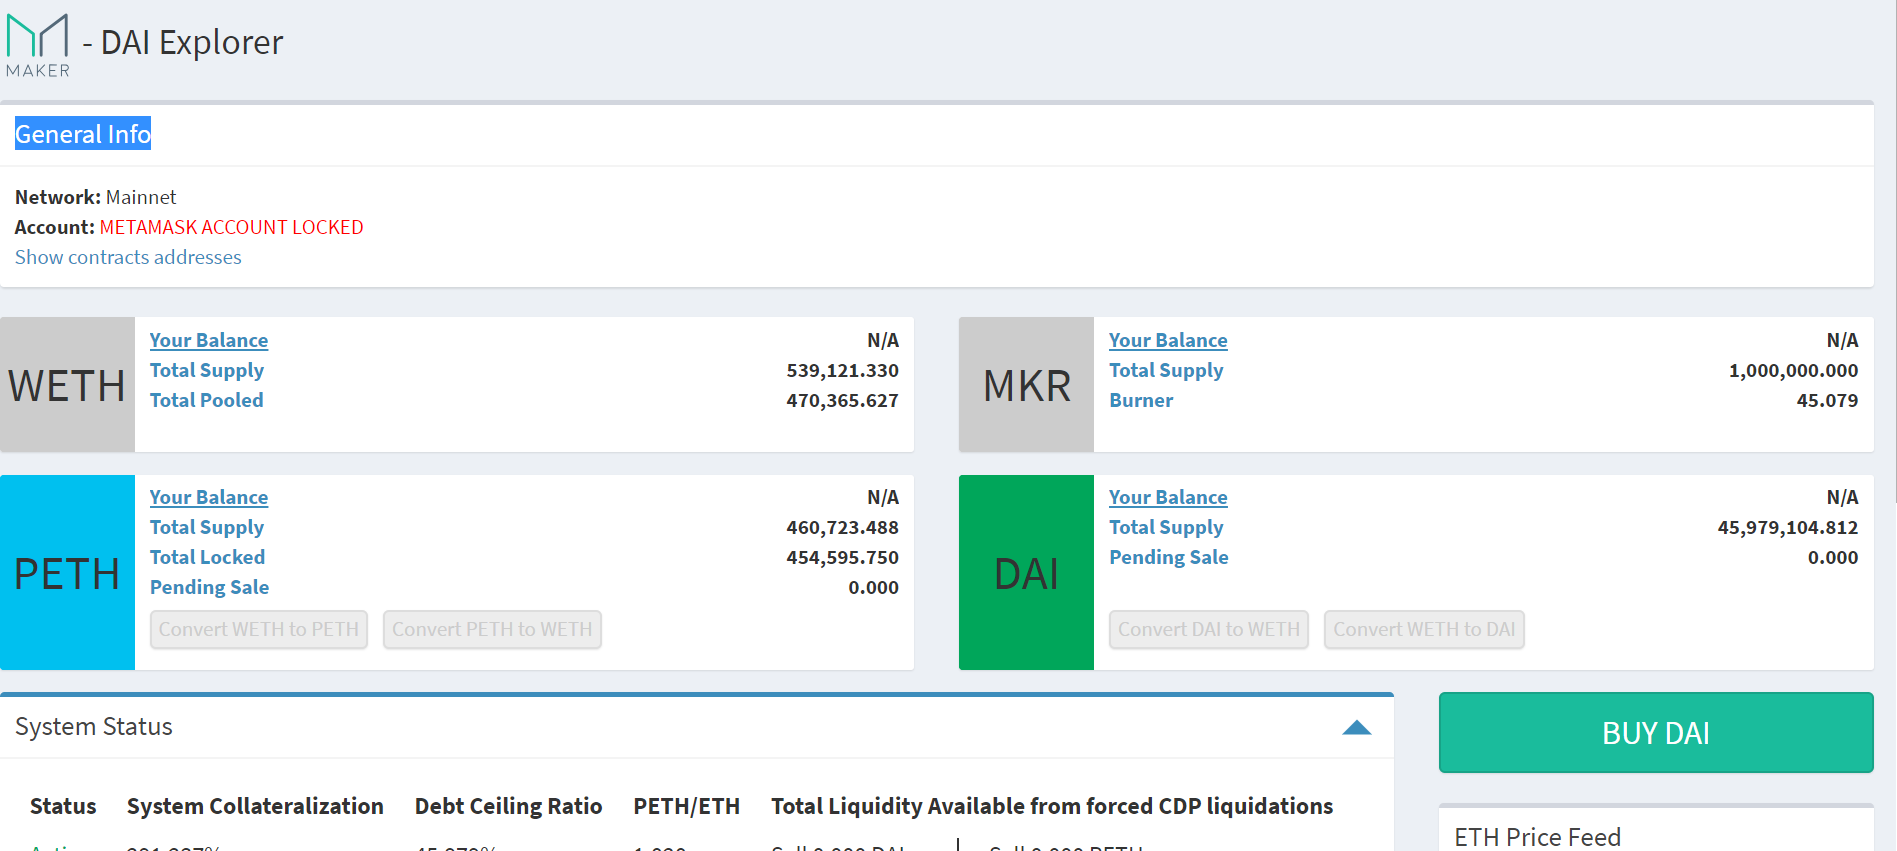
Task: Click the System Status heading
Action: [94, 727]
